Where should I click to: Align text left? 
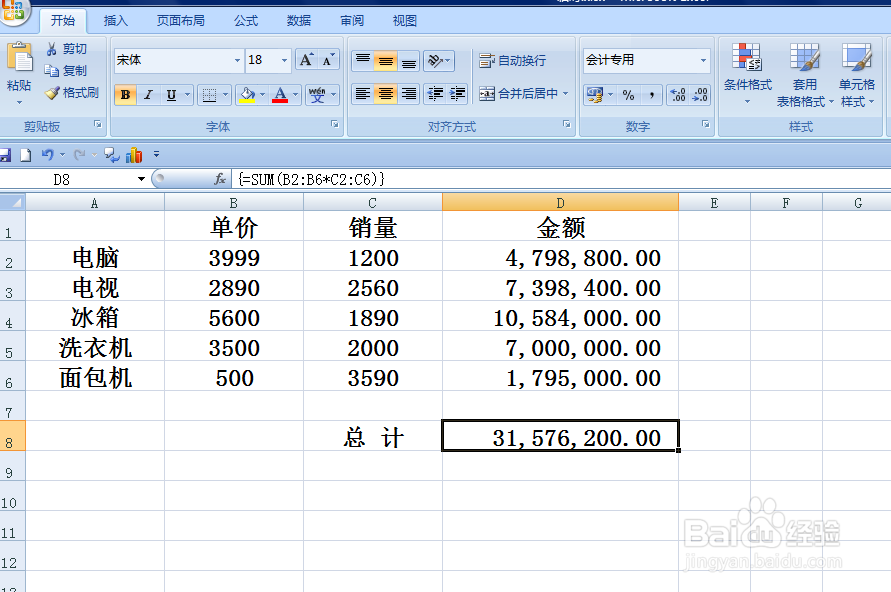363,94
